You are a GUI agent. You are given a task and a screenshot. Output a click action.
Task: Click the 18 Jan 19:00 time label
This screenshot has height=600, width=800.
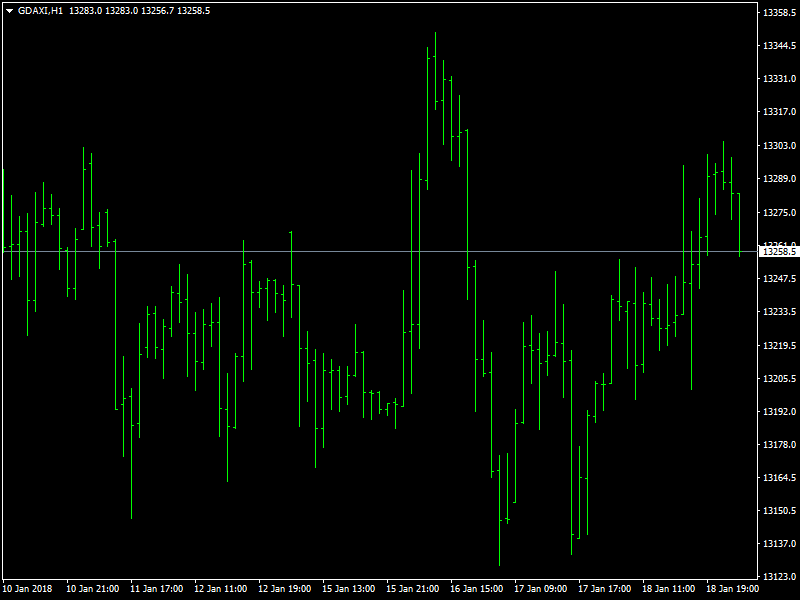tap(733, 589)
